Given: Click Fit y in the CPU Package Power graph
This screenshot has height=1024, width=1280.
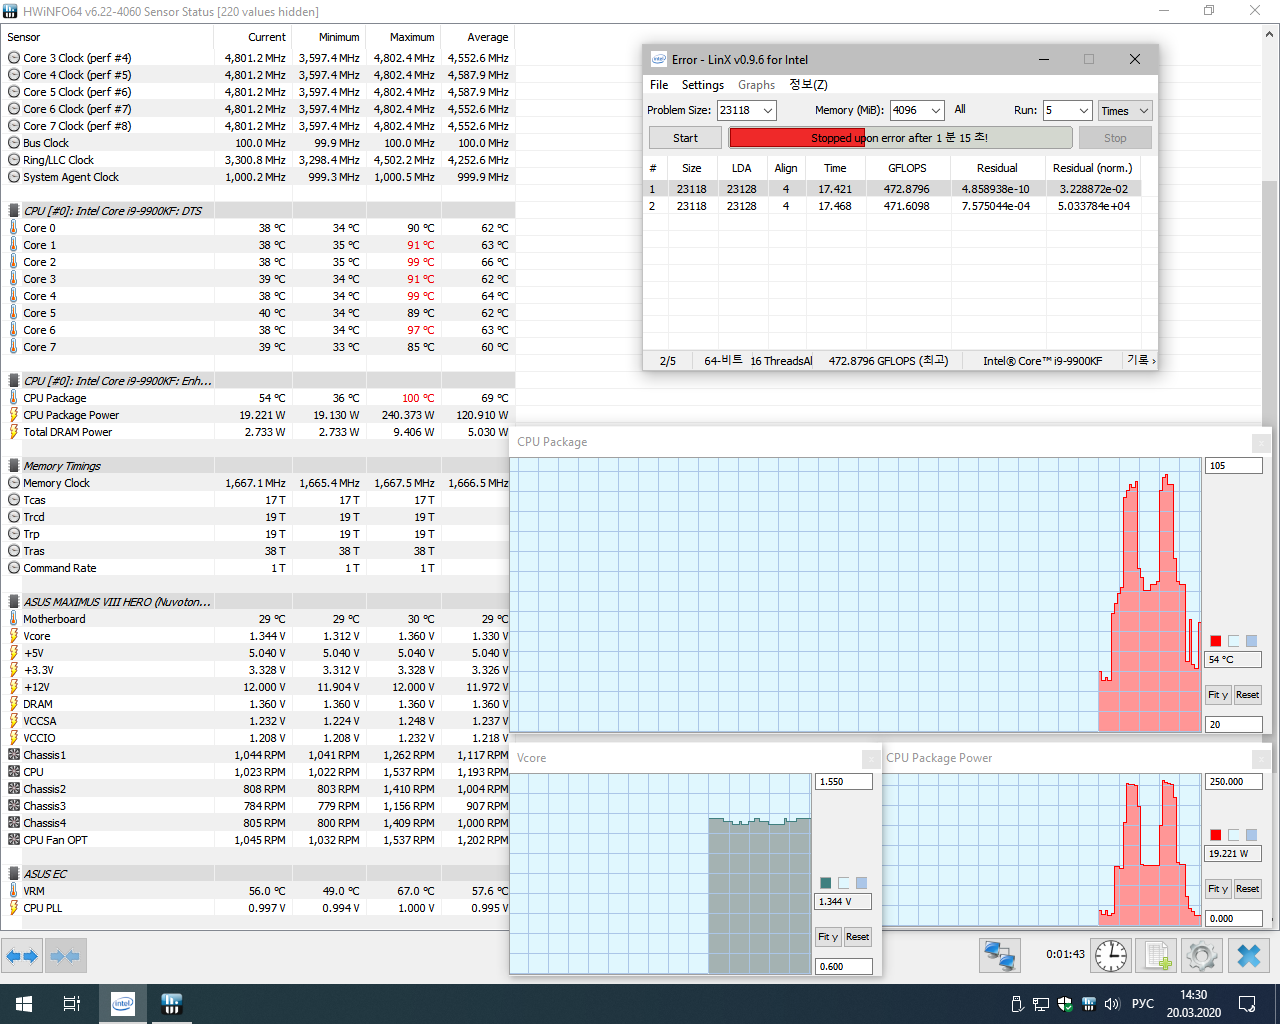Looking at the screenshot, I should [x=1218, y=889].
